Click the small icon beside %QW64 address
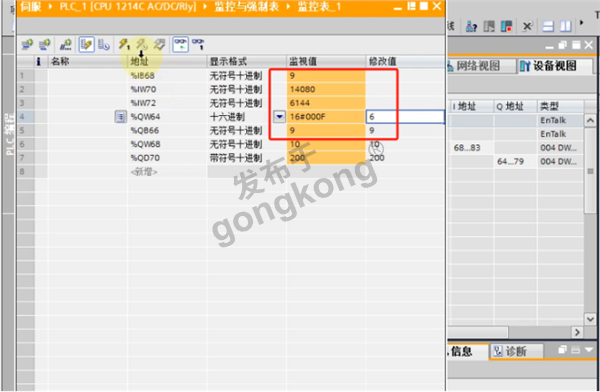Viewport: 600px width, 392px height. coord(121,116)
